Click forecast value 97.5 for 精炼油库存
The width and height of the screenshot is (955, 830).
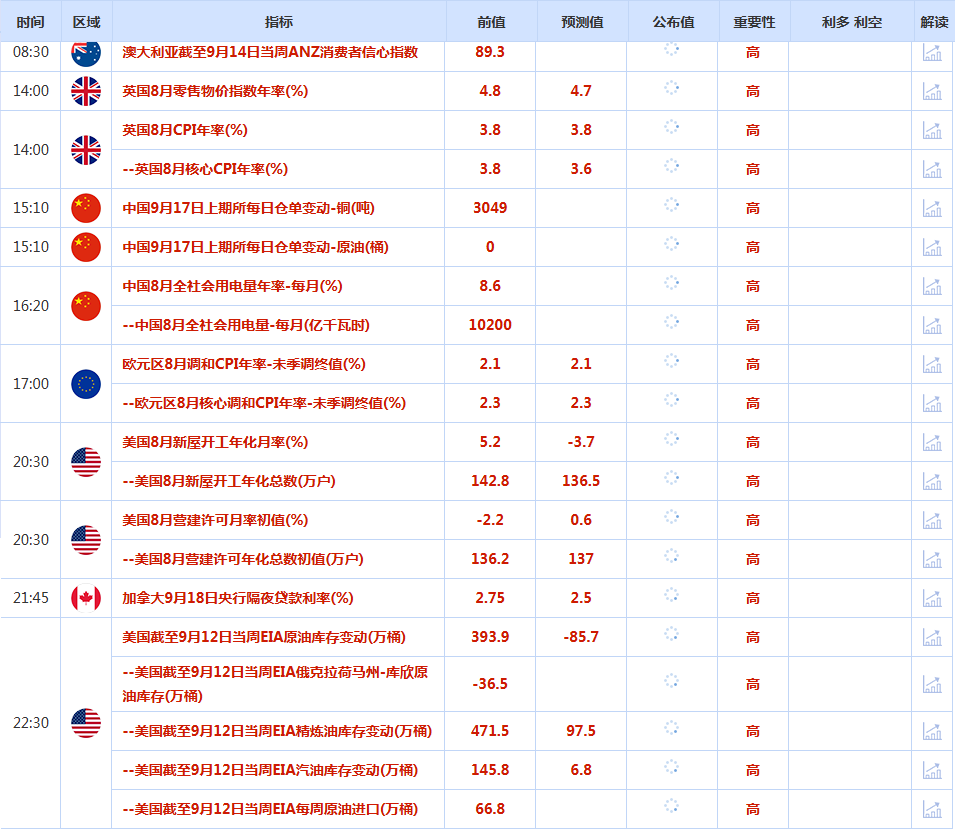[x=581, y=731]
